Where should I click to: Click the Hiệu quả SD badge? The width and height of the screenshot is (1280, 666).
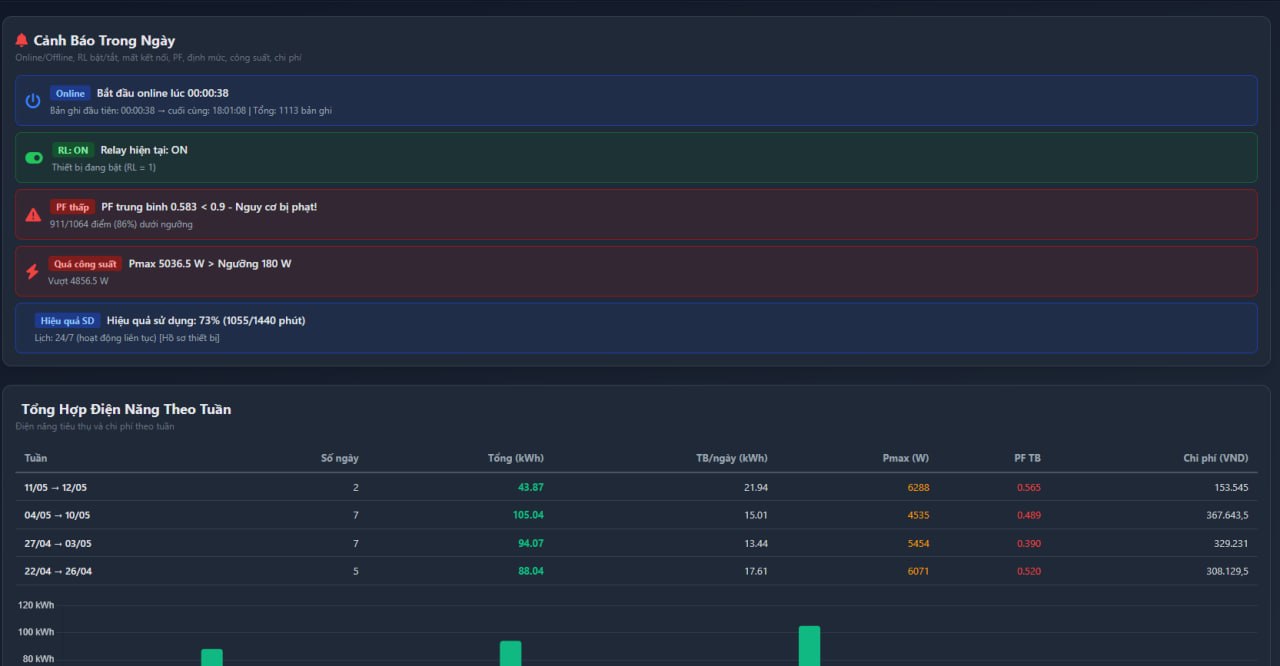tap(68, 321)
